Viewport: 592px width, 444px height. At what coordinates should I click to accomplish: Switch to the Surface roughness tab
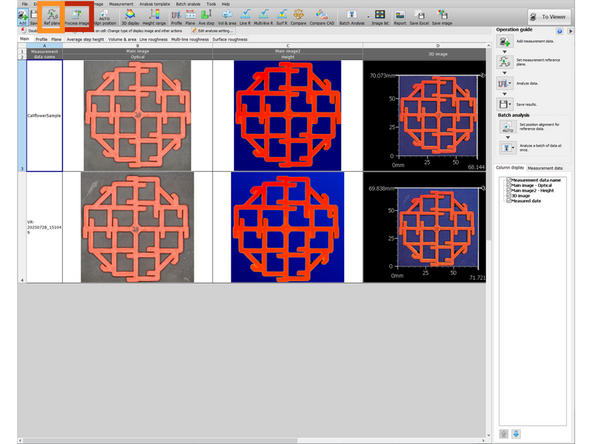click(x=230, y=39)
